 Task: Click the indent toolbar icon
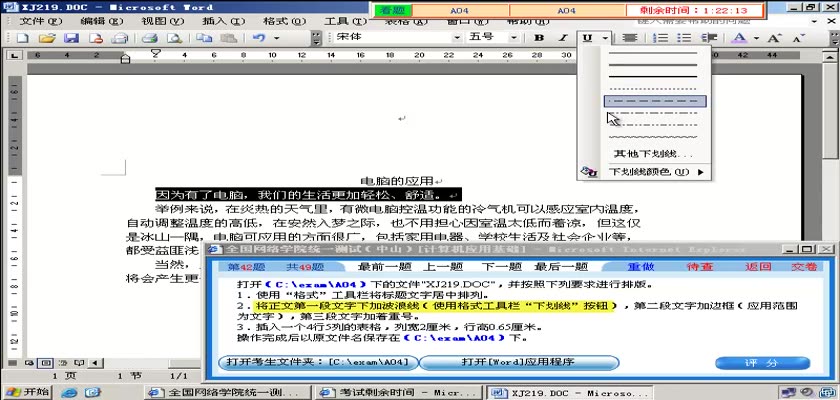click(x=709, y=38)
